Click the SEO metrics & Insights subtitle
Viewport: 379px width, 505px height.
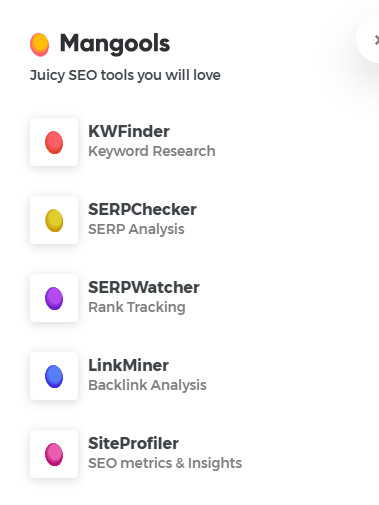[x=165, y=463]
